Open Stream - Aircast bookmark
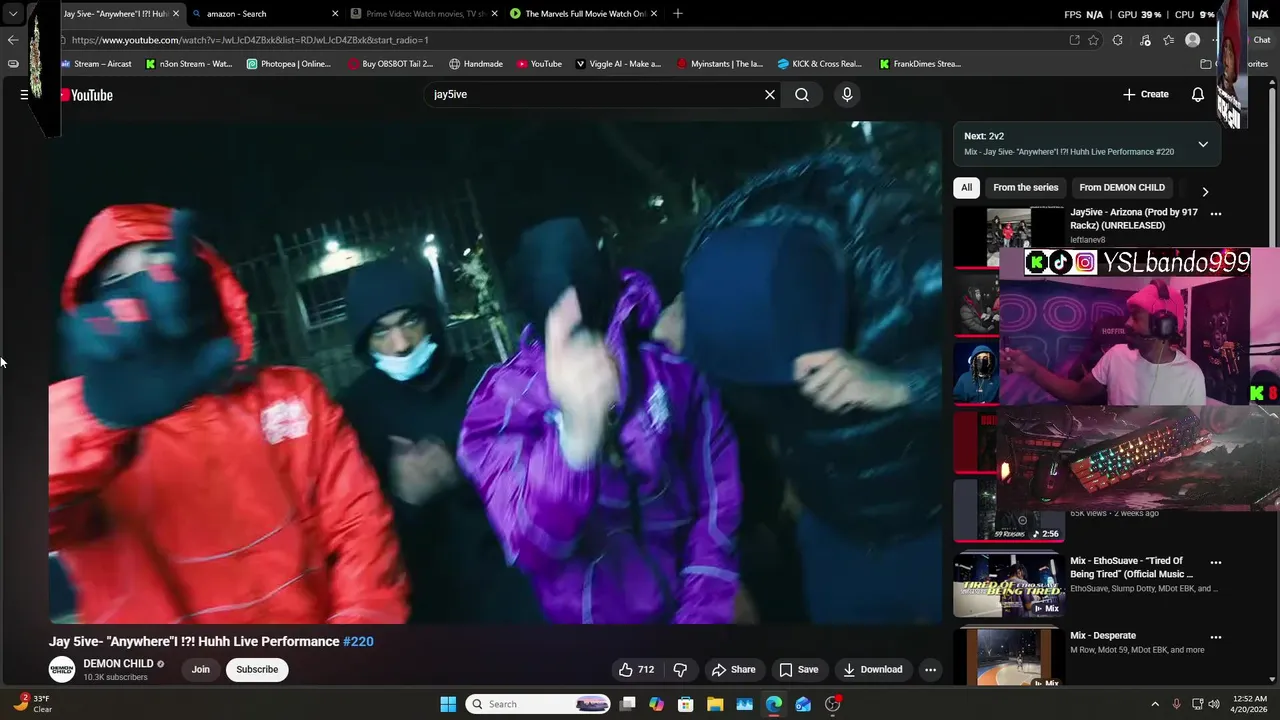 point(97,64)
